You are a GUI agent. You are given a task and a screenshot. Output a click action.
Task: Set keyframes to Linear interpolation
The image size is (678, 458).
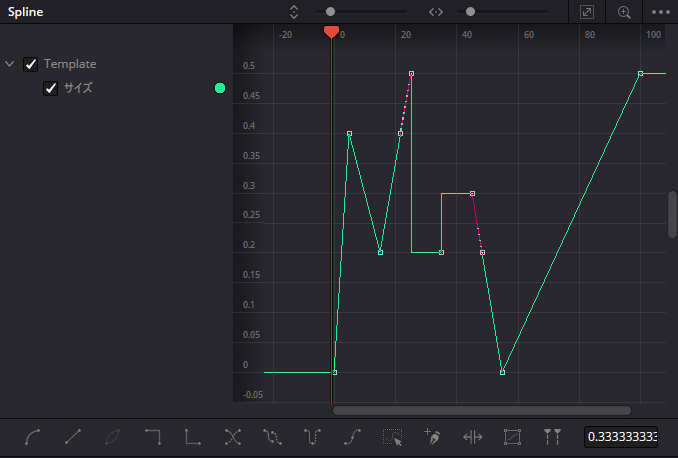point(73,437)
